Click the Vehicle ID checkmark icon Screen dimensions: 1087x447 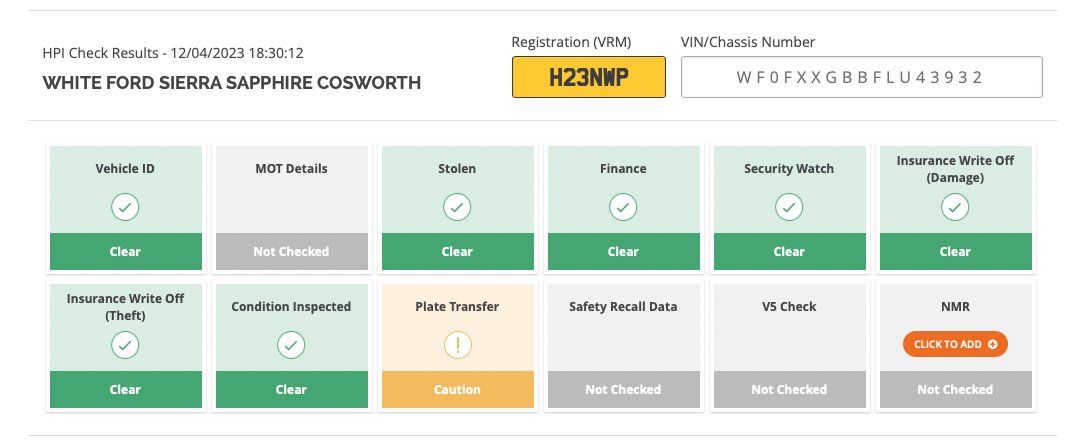click(125, 207)
